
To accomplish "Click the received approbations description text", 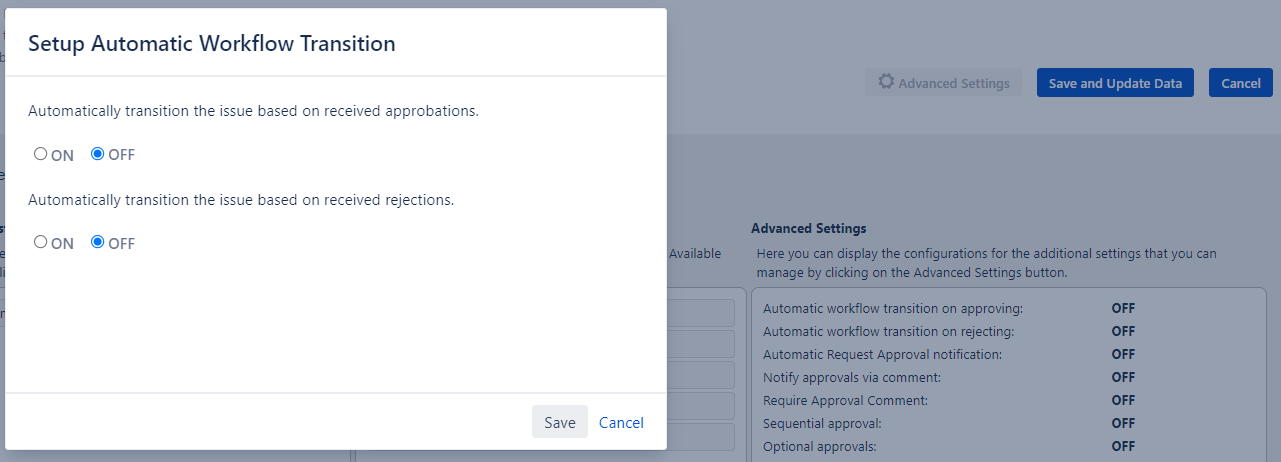I will pos(253,111).
